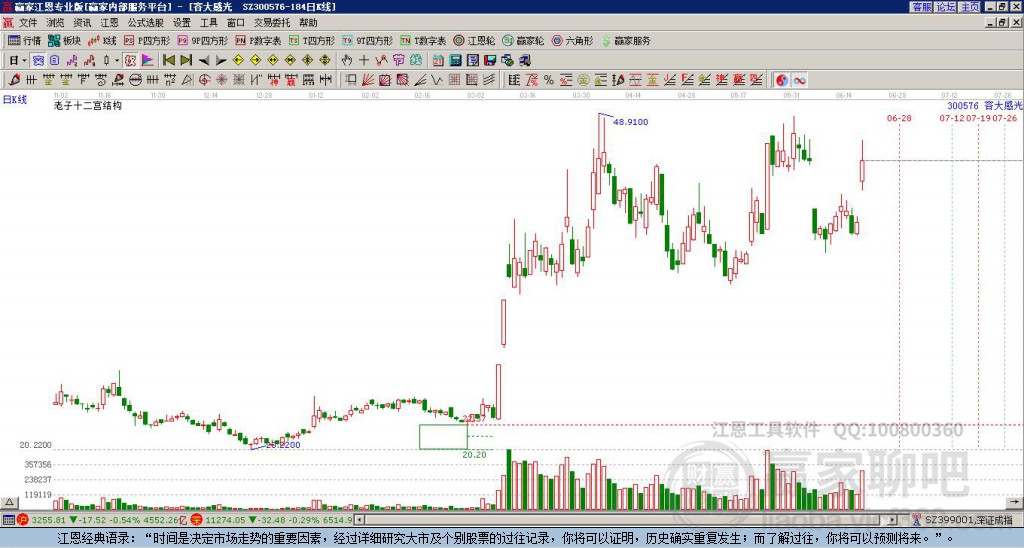
Task: Open the 9P四方形 tool
Action: (x=203, y=40)
